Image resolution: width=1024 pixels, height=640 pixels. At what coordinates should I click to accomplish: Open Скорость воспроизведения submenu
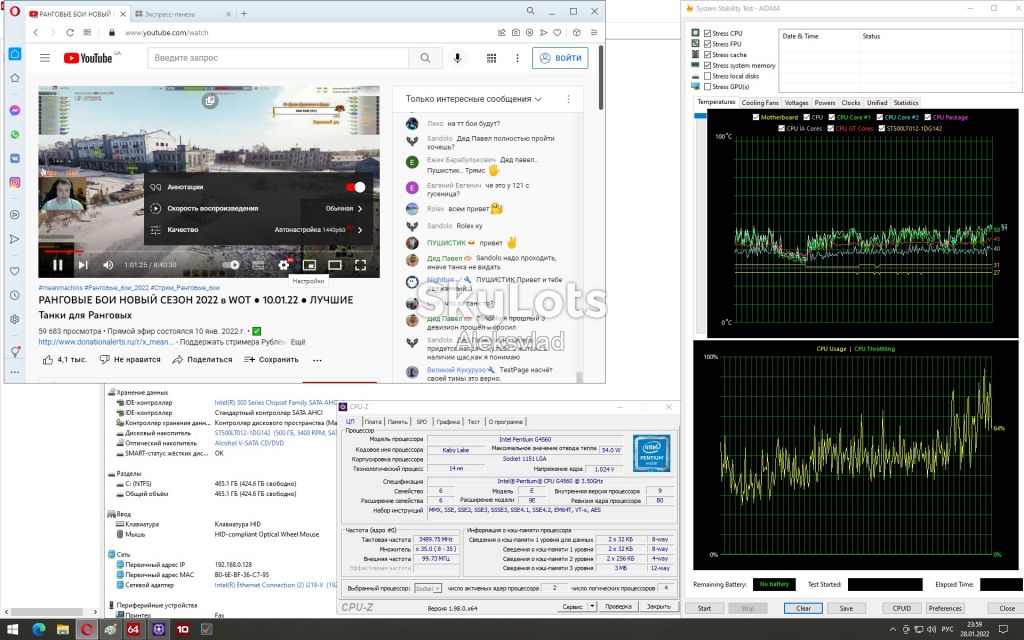(261, 208)
